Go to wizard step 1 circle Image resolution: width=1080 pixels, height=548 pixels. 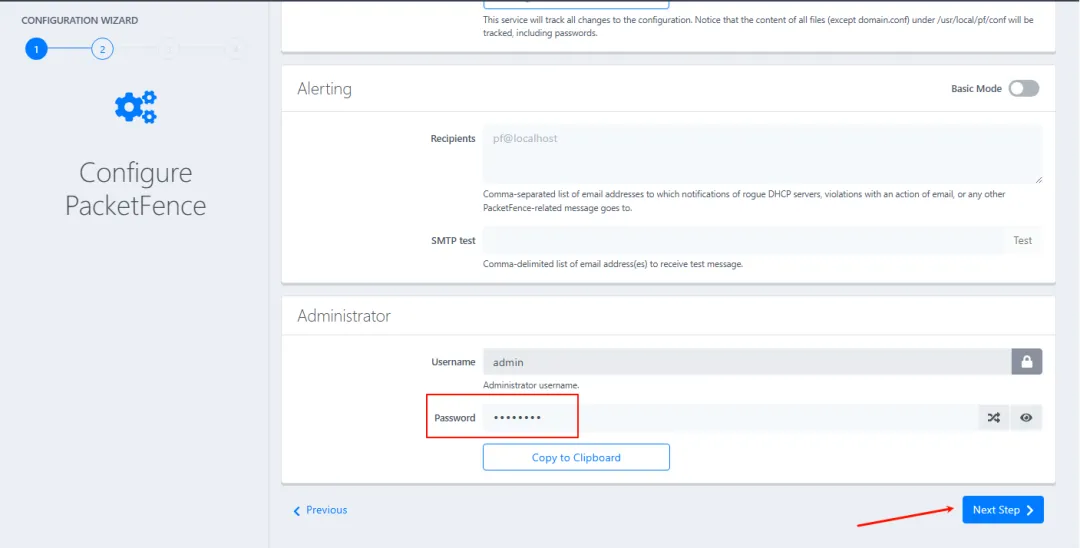(x=36, y=49)
